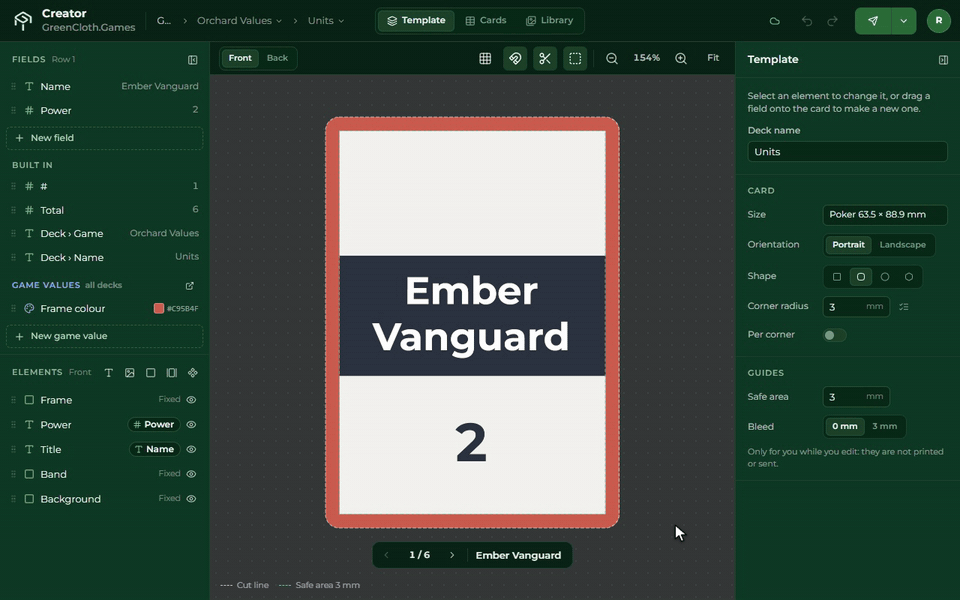Open the Units breadcrumb dropdown
The height and width of the screenshot is (600, 960).
point(326,21)
